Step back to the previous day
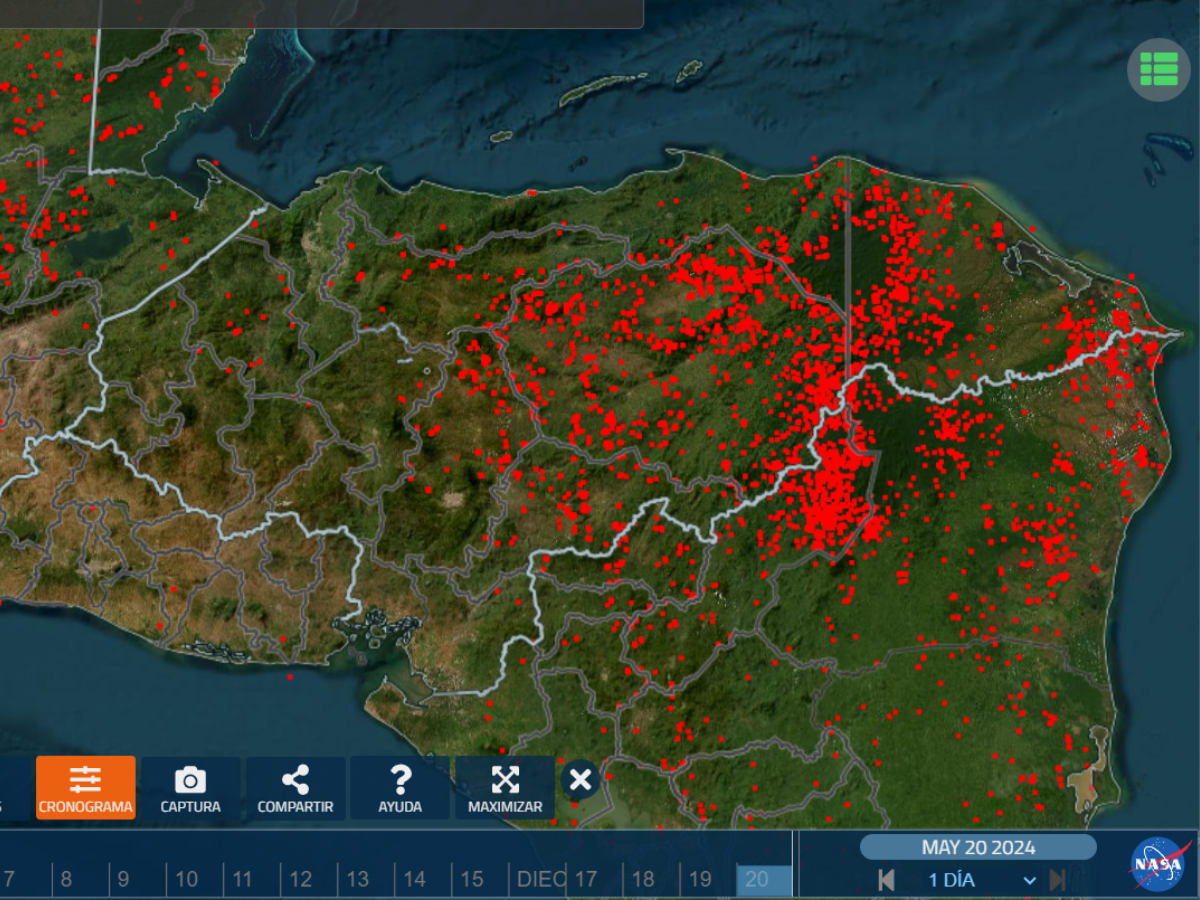The width and height of the screenshot is (1200, 900). [x=886, y=880]
